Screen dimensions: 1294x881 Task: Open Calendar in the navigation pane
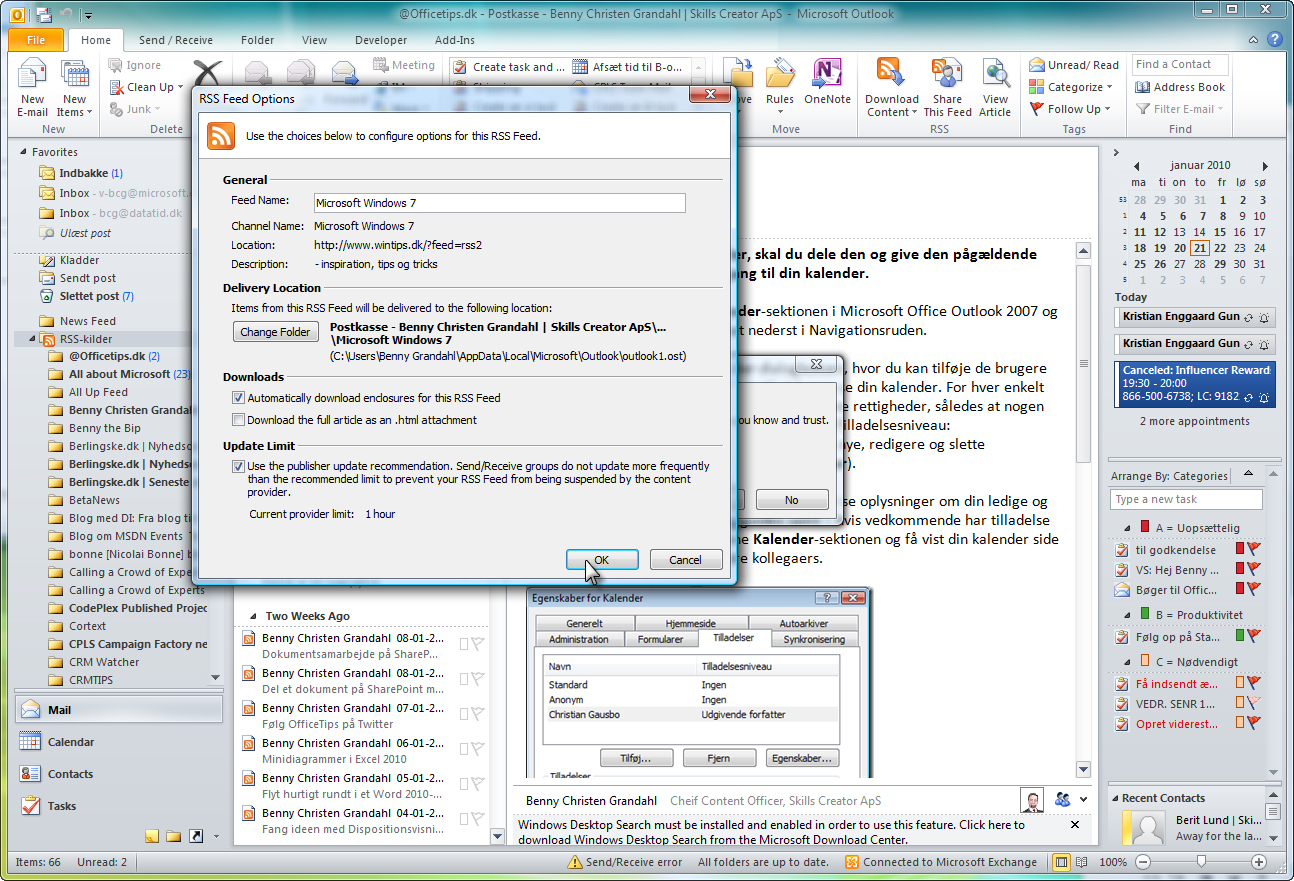70,742
